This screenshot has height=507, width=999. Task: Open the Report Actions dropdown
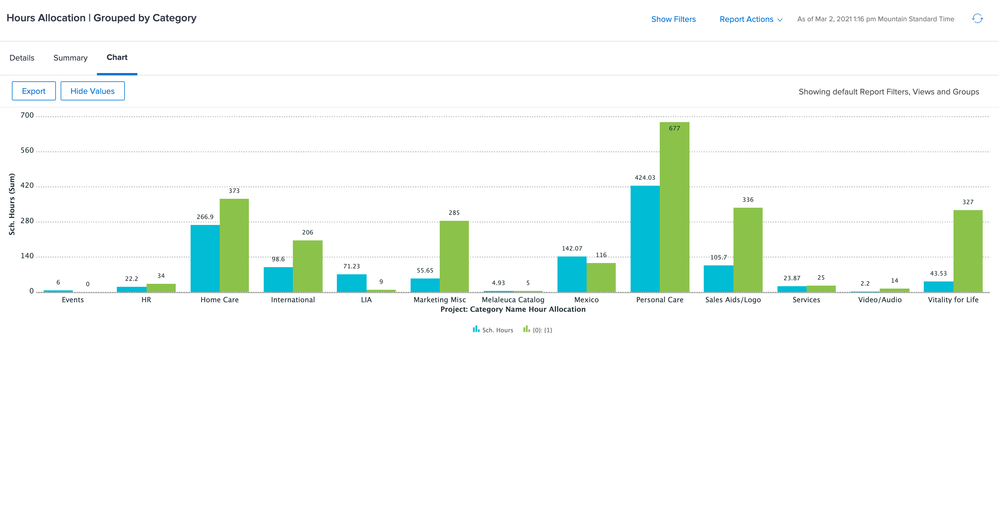[746, 19]
